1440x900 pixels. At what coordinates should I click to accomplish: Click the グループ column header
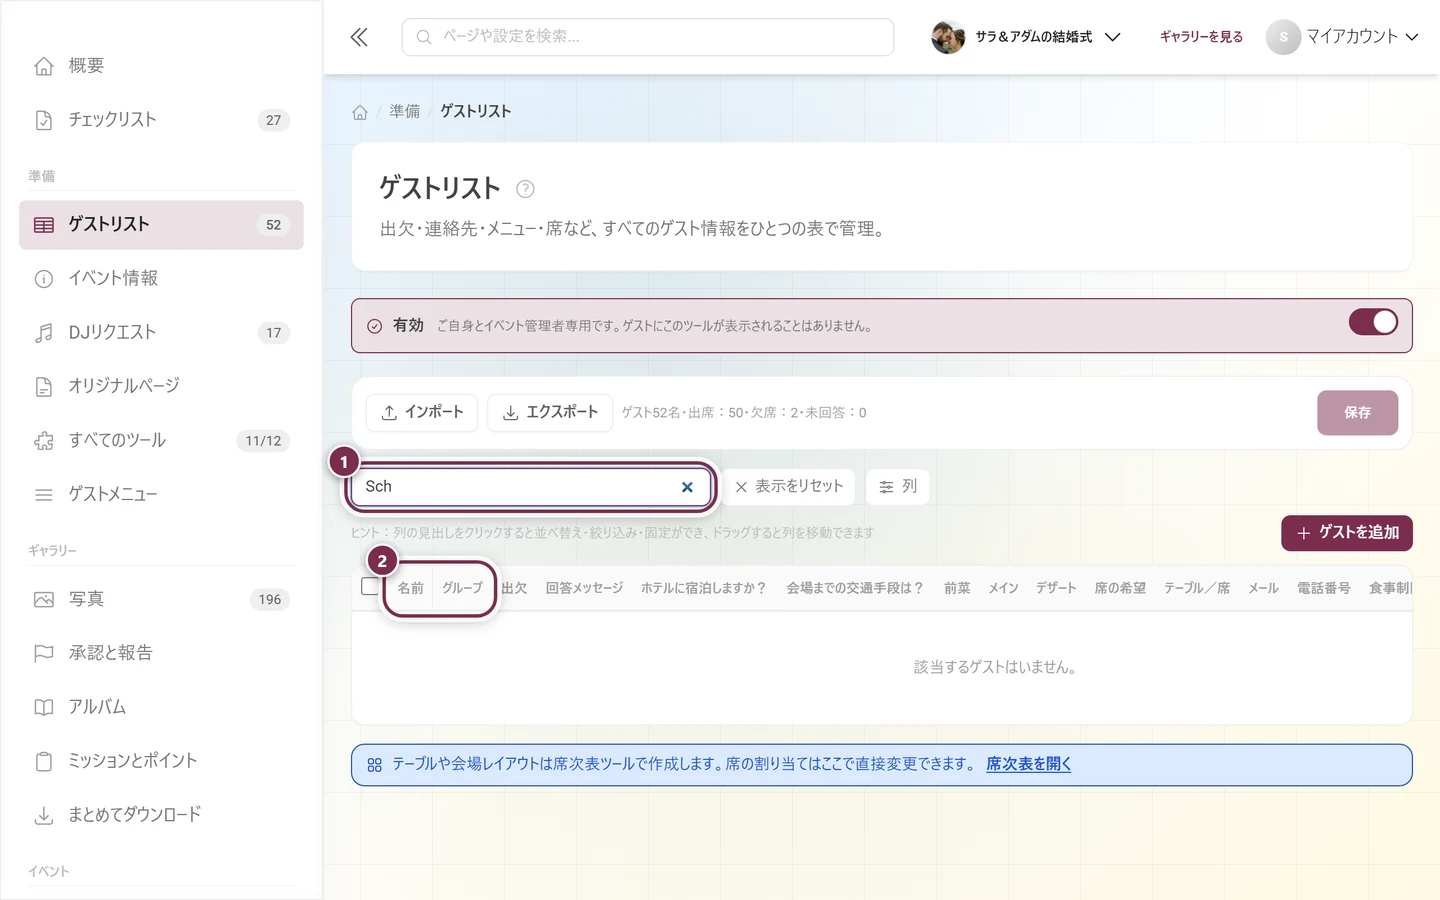pyautogui.click(x=463, y=588)
